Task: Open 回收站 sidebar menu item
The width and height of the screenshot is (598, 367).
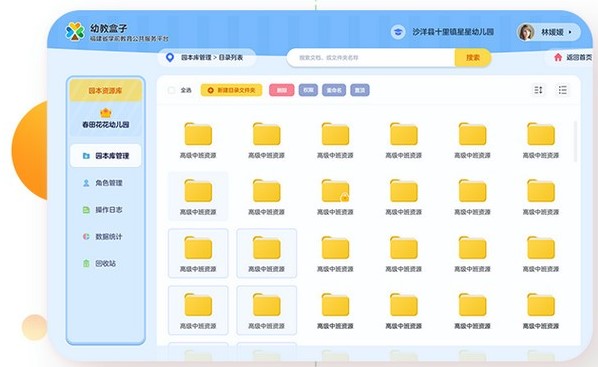Action: pos(106,263)
